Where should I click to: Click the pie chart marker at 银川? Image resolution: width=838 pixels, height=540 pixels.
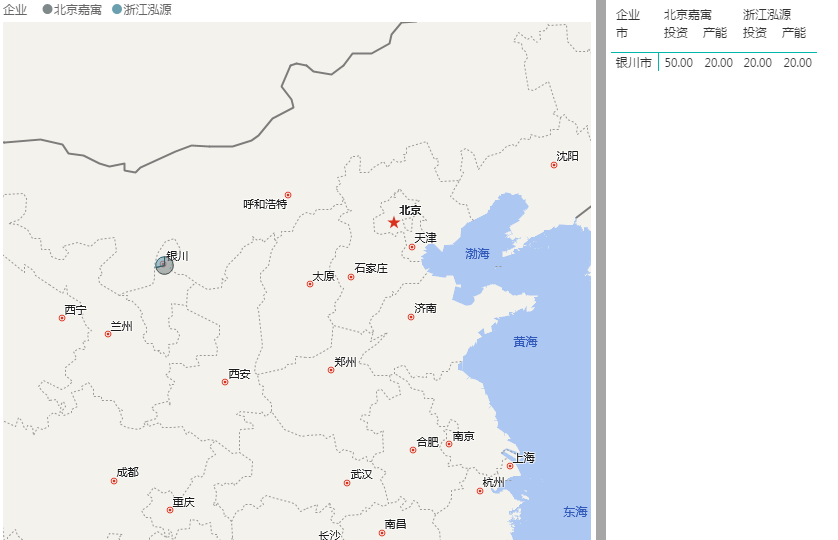pyautogui.click(x=164, y=265)
